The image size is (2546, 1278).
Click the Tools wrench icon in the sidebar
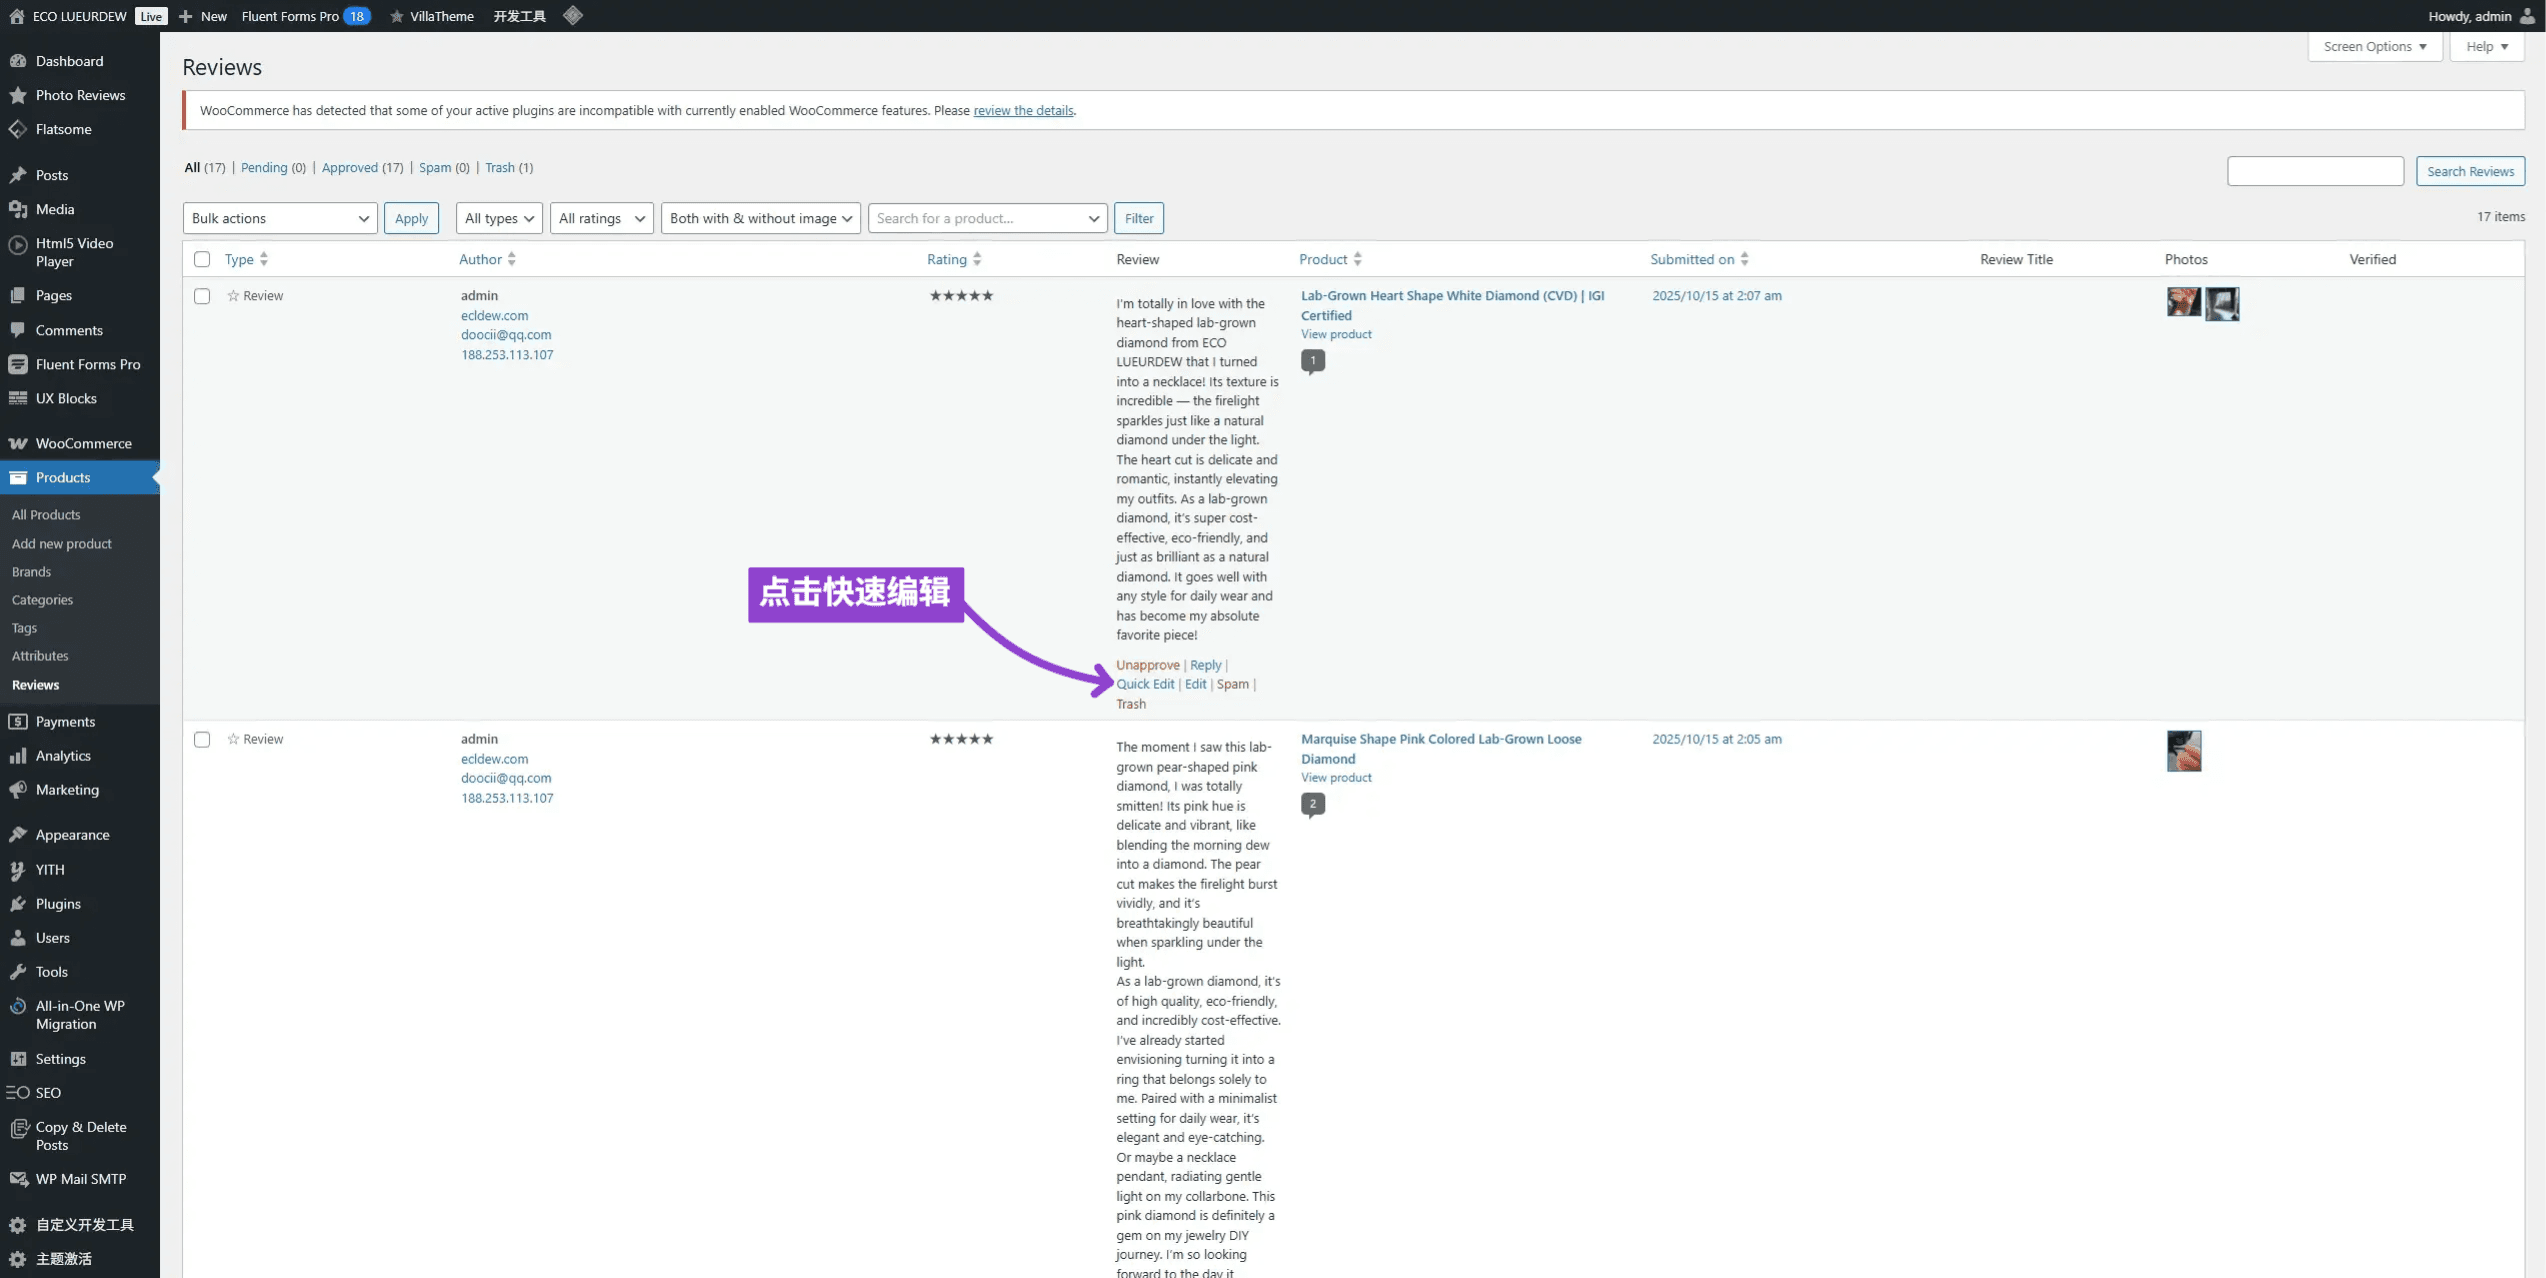click(x=18, y=971)
